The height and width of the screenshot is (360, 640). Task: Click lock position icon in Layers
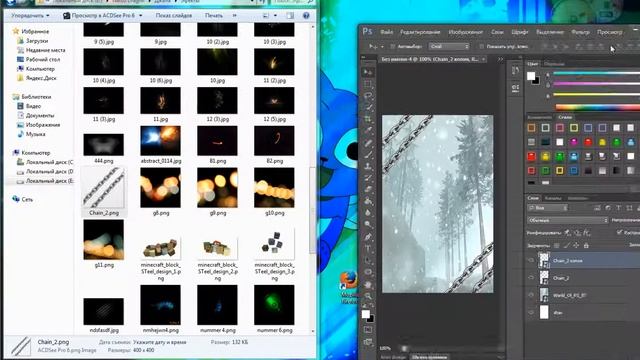point(576,245)
